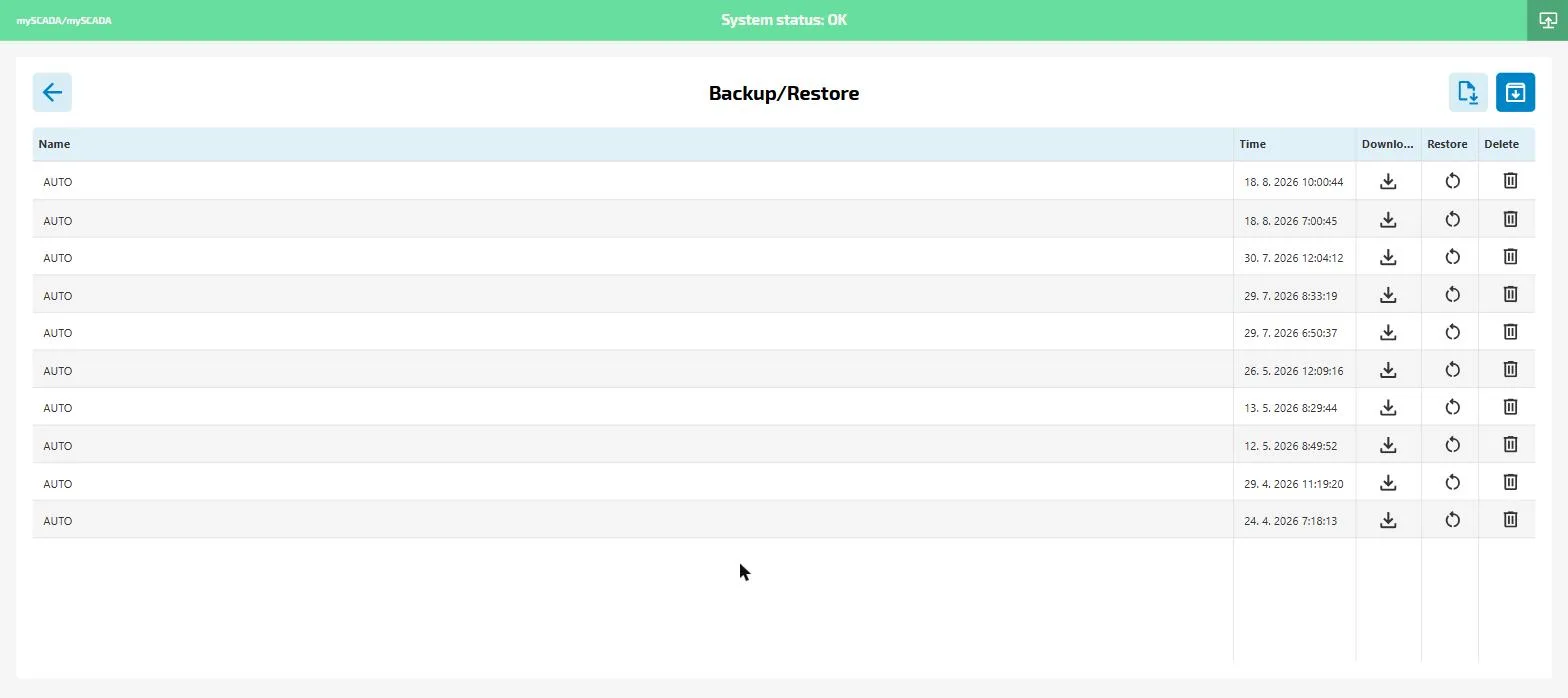1568x698 pixels.
Task: Restore the 30. 7. 2026 12:04:12 backup
Action: click(1452, 257)
